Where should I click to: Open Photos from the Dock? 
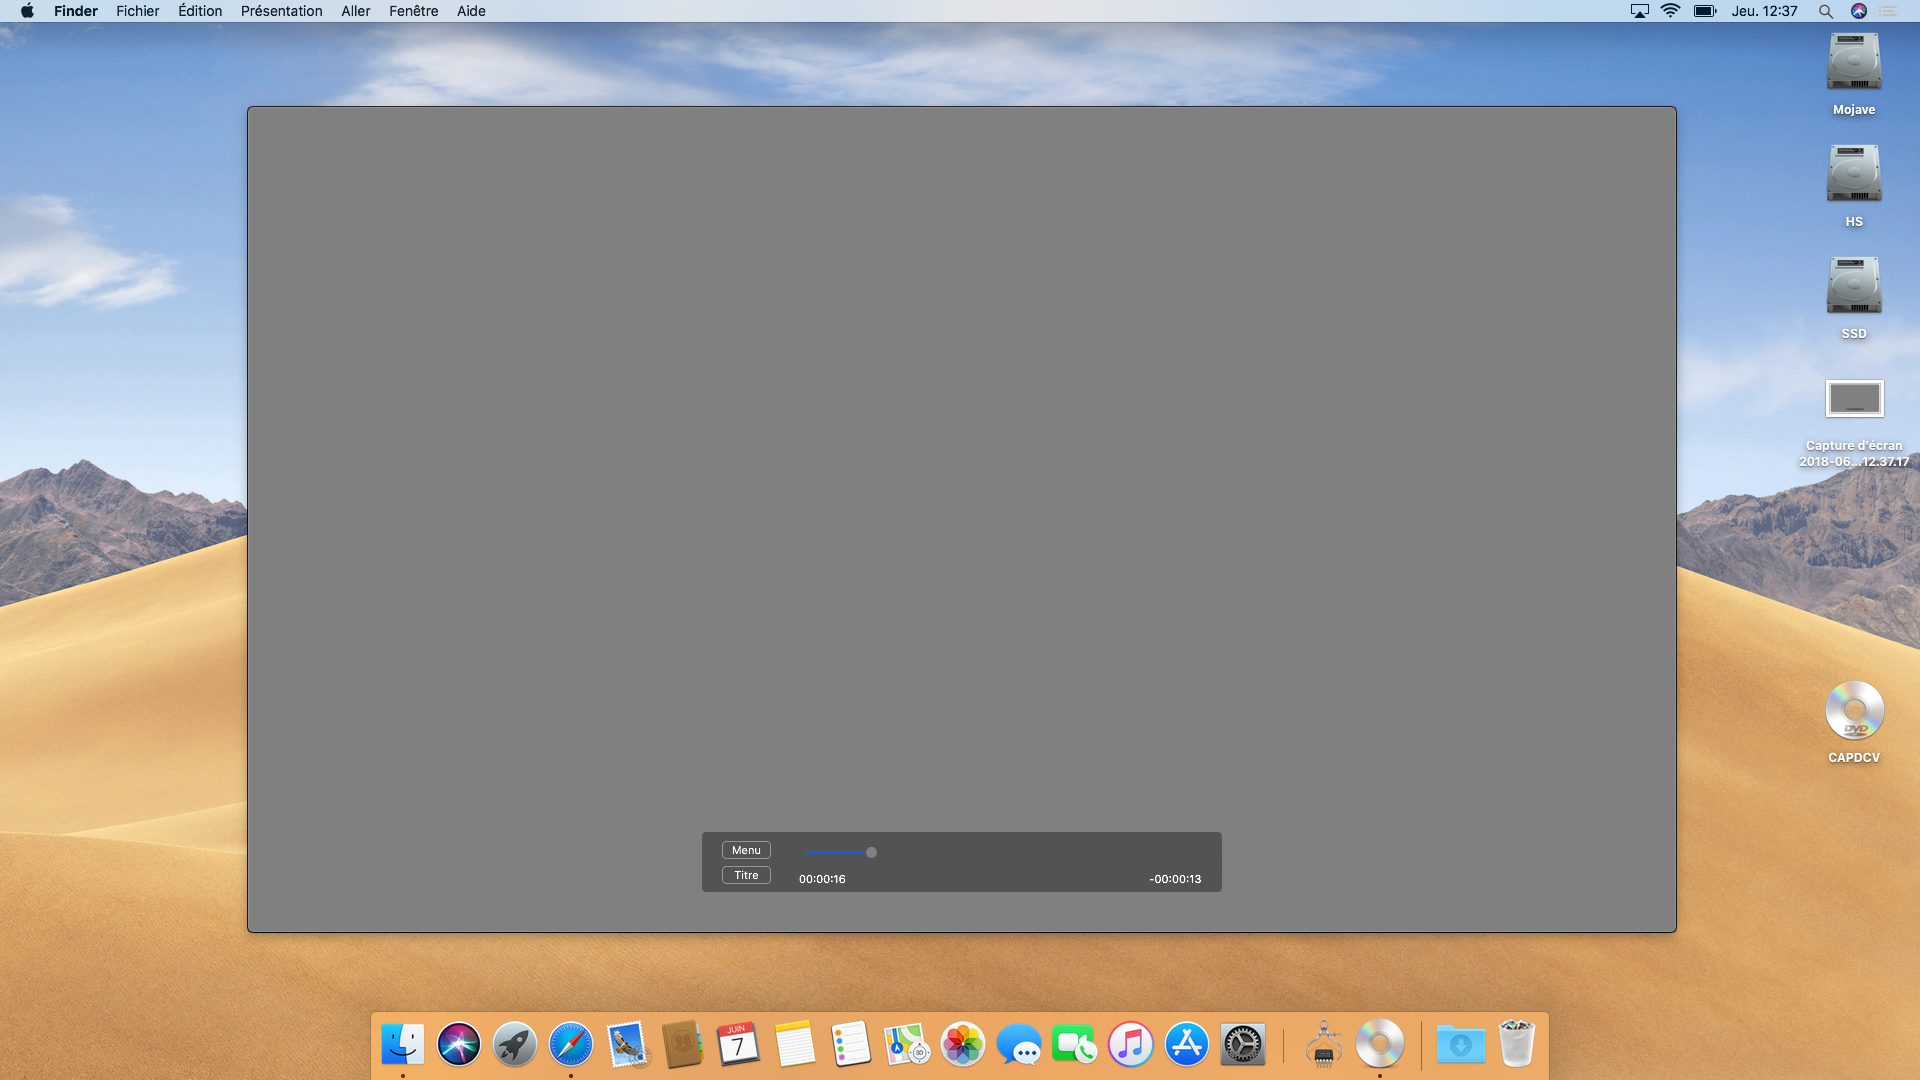tap(963, 1044)
